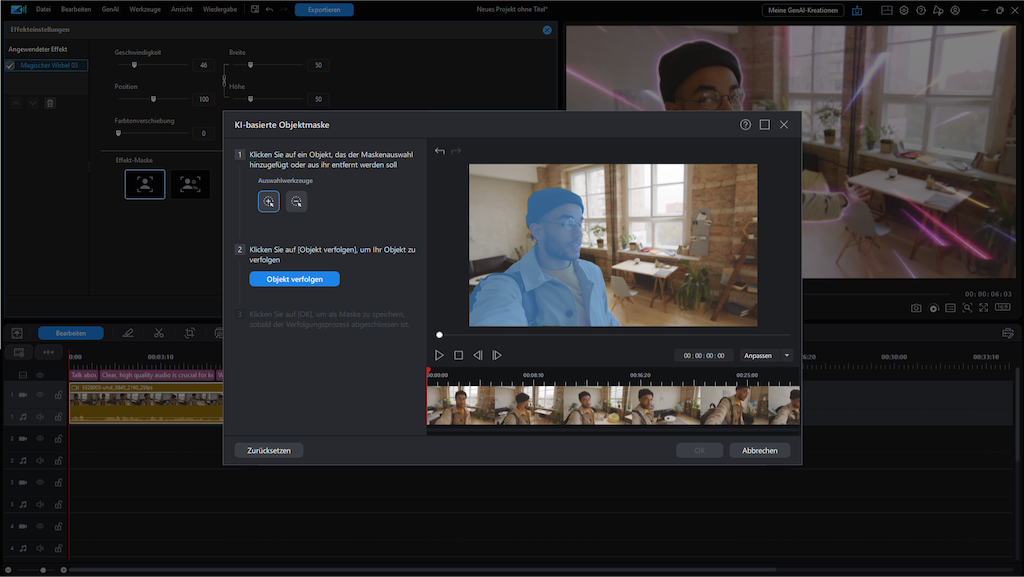Click the Zurücksetzen button
This screenshot has height=577, width=1024.
point(269,451)
